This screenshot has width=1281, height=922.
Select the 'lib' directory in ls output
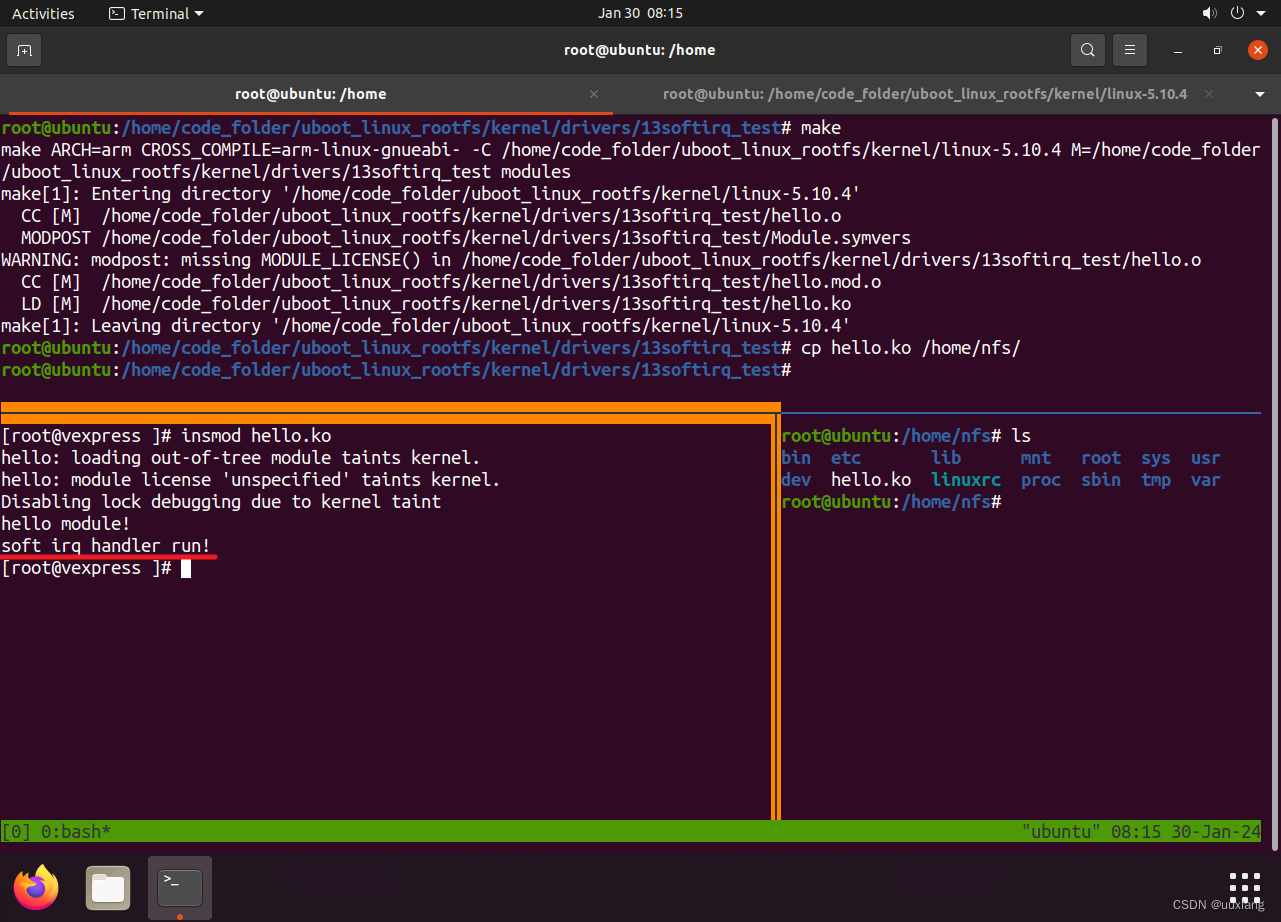946,457
